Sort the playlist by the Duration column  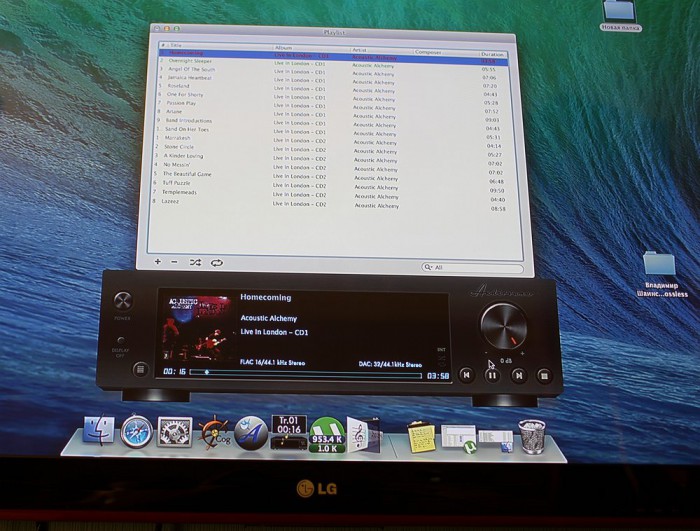tap(493, 54)
